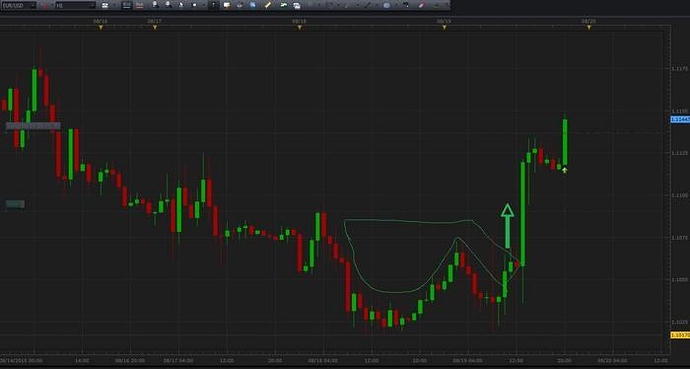Viewport: 690px width, 369px height.
Task: Click the 14:00 time axis label
Action: click(x=82, y=360)
